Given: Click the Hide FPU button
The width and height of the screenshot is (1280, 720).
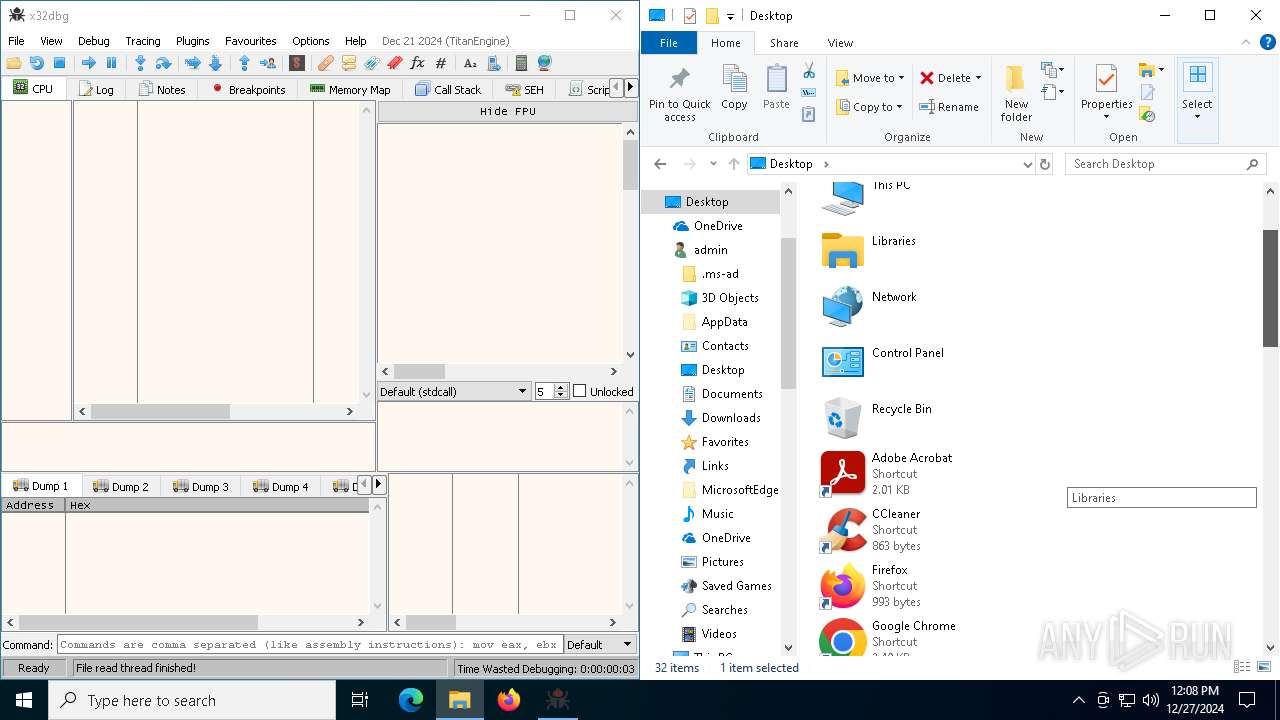Looking at the screenshot, I should (508, 111).
